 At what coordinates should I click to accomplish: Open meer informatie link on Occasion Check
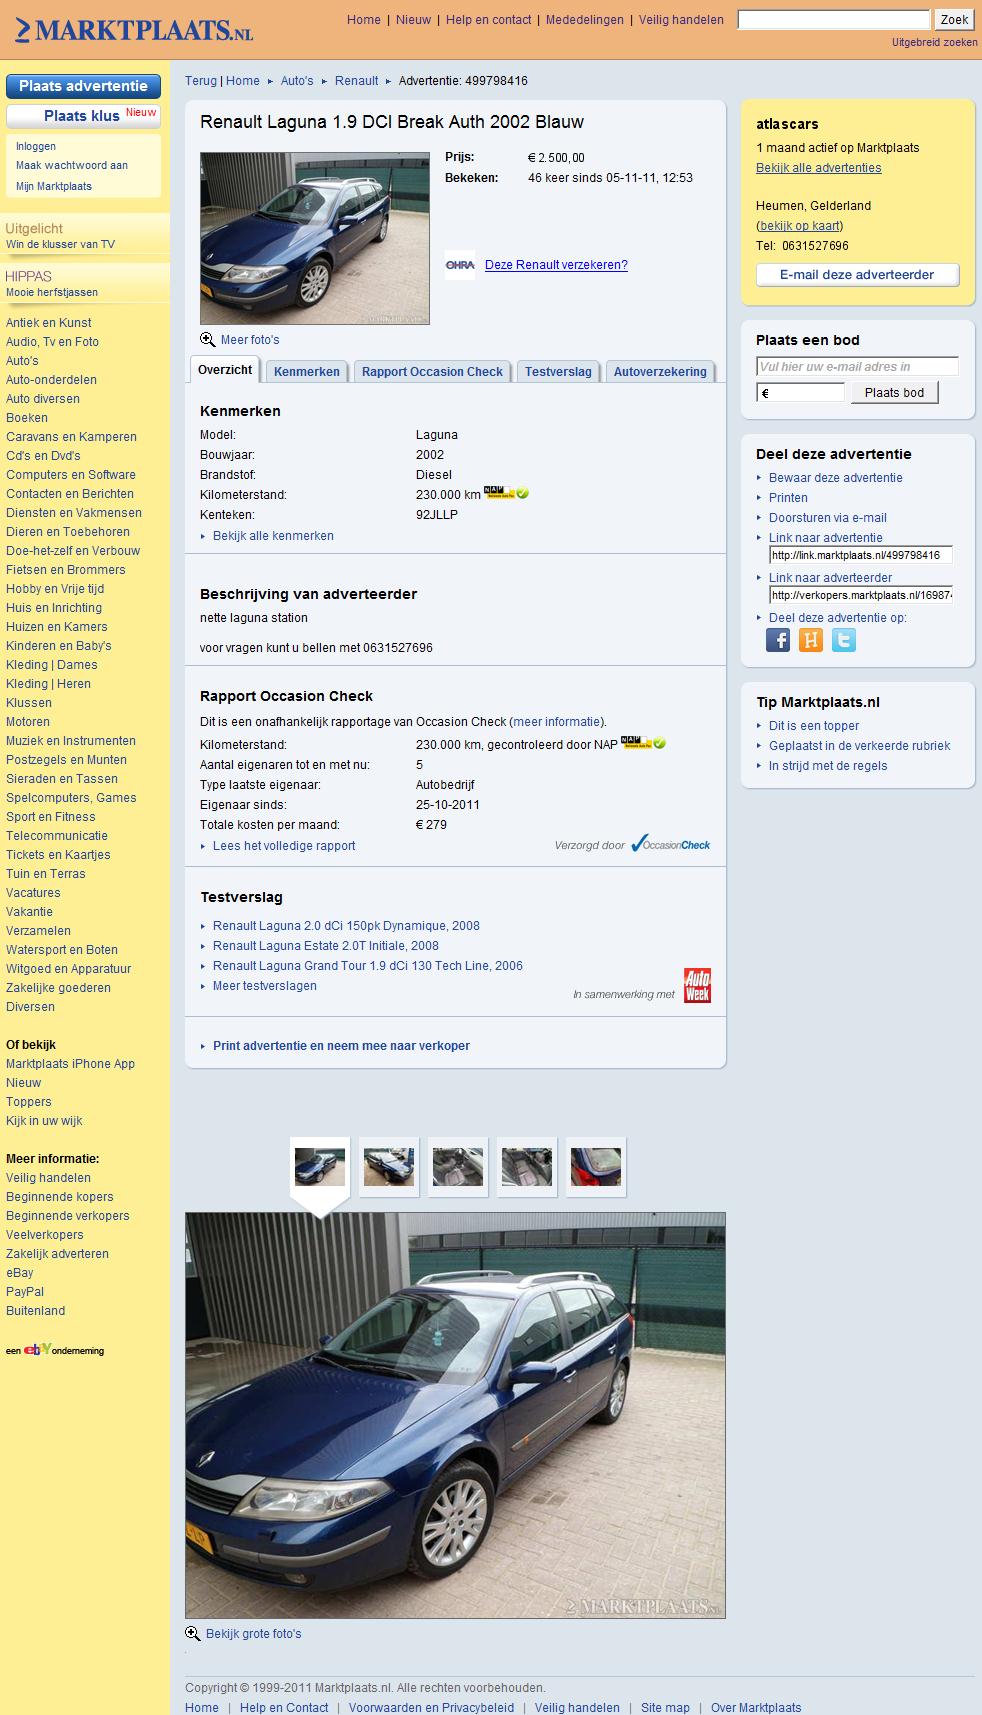(x=557, y=722)
